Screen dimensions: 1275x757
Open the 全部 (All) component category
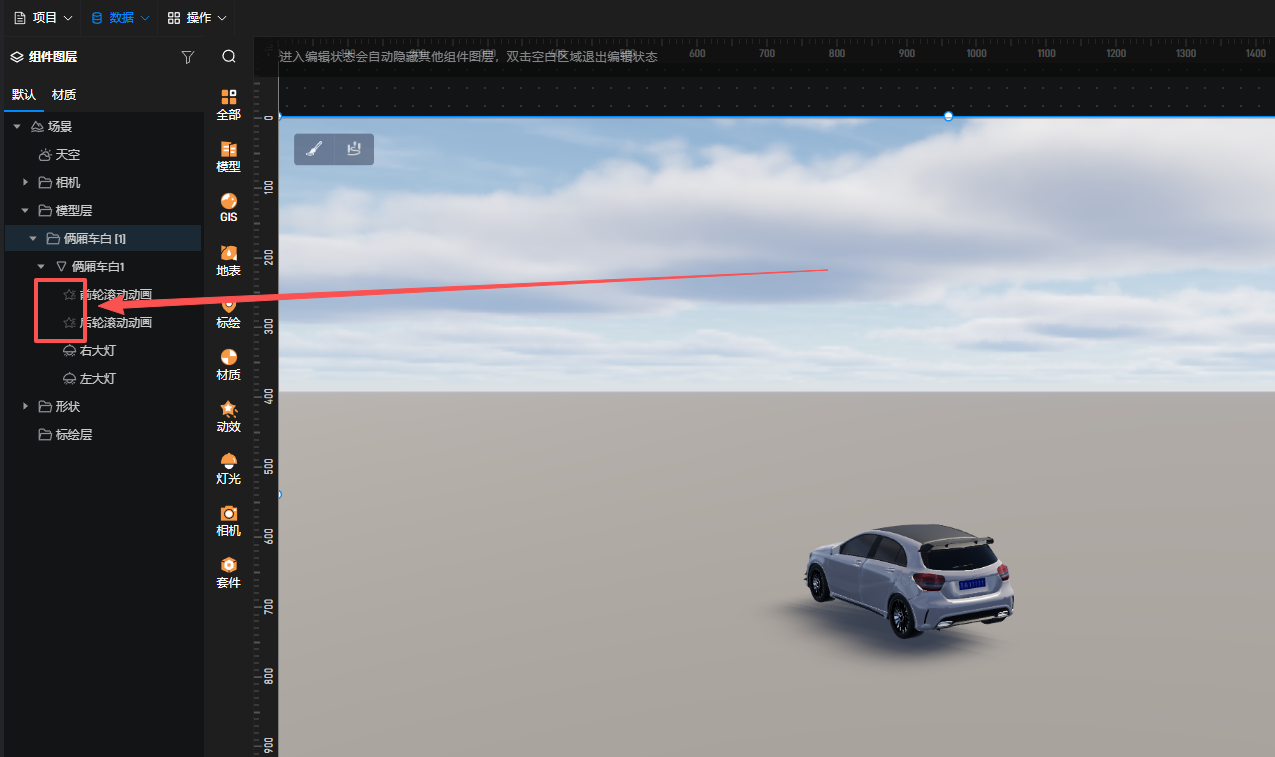click(x=228, y=103)
